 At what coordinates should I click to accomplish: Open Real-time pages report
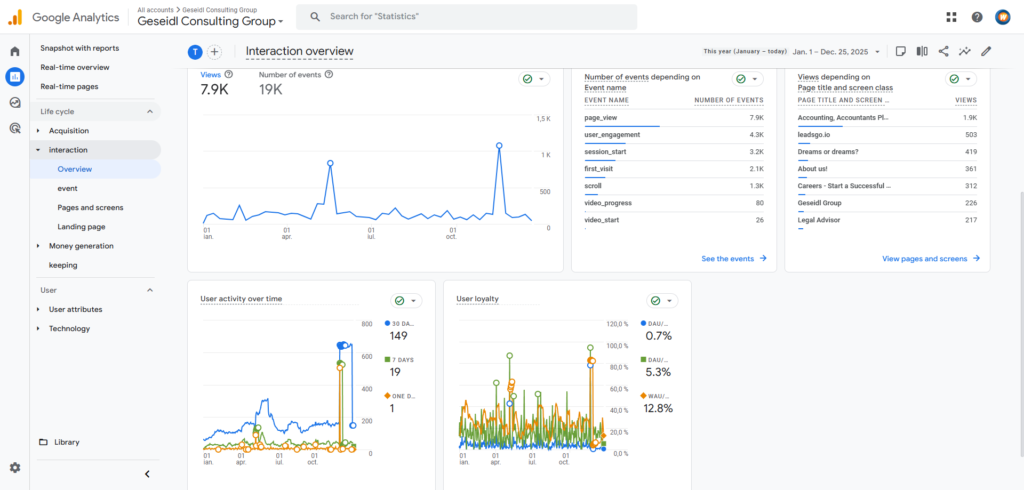click(69, 86)
